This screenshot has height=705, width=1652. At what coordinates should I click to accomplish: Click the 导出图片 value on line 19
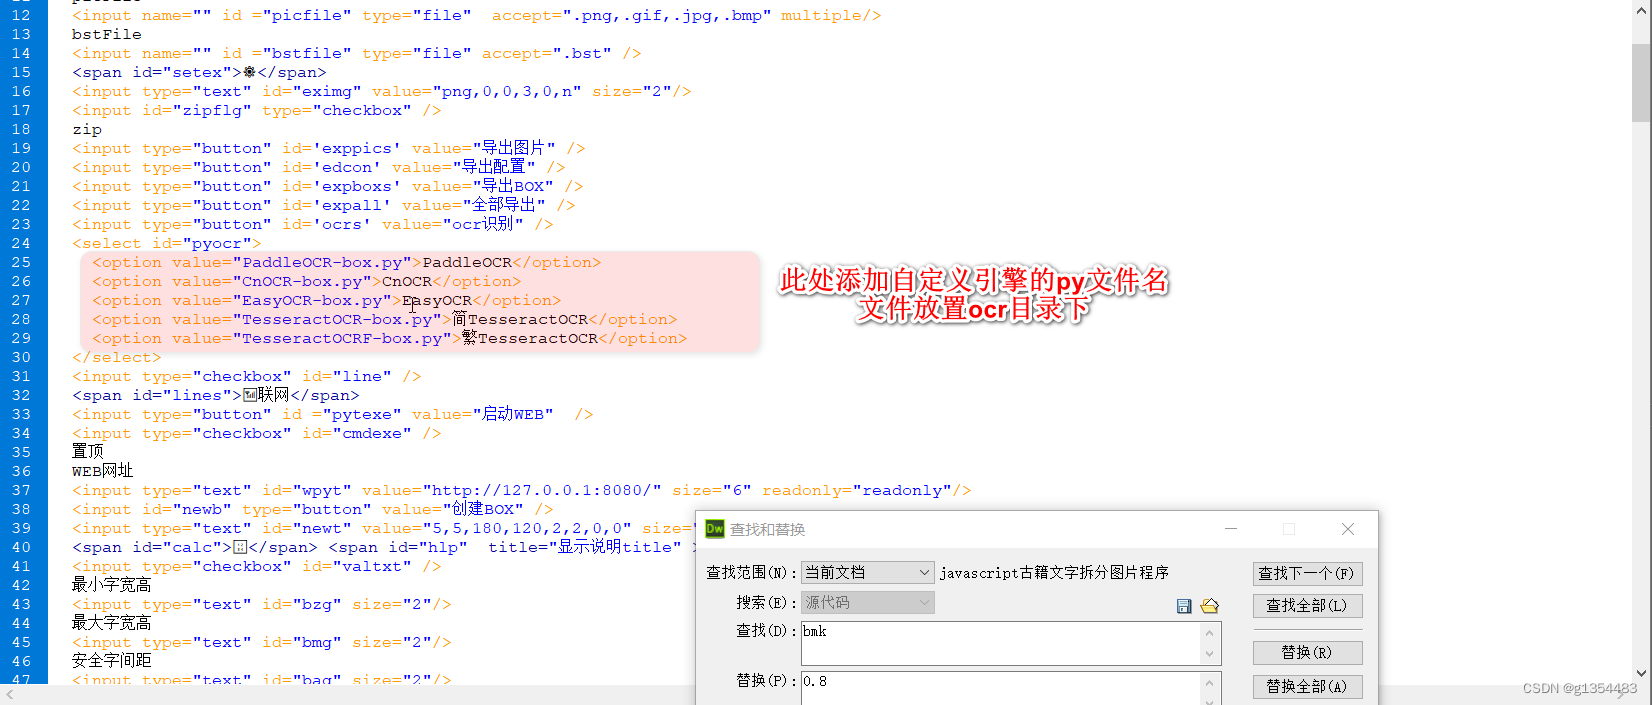point(513,148)
